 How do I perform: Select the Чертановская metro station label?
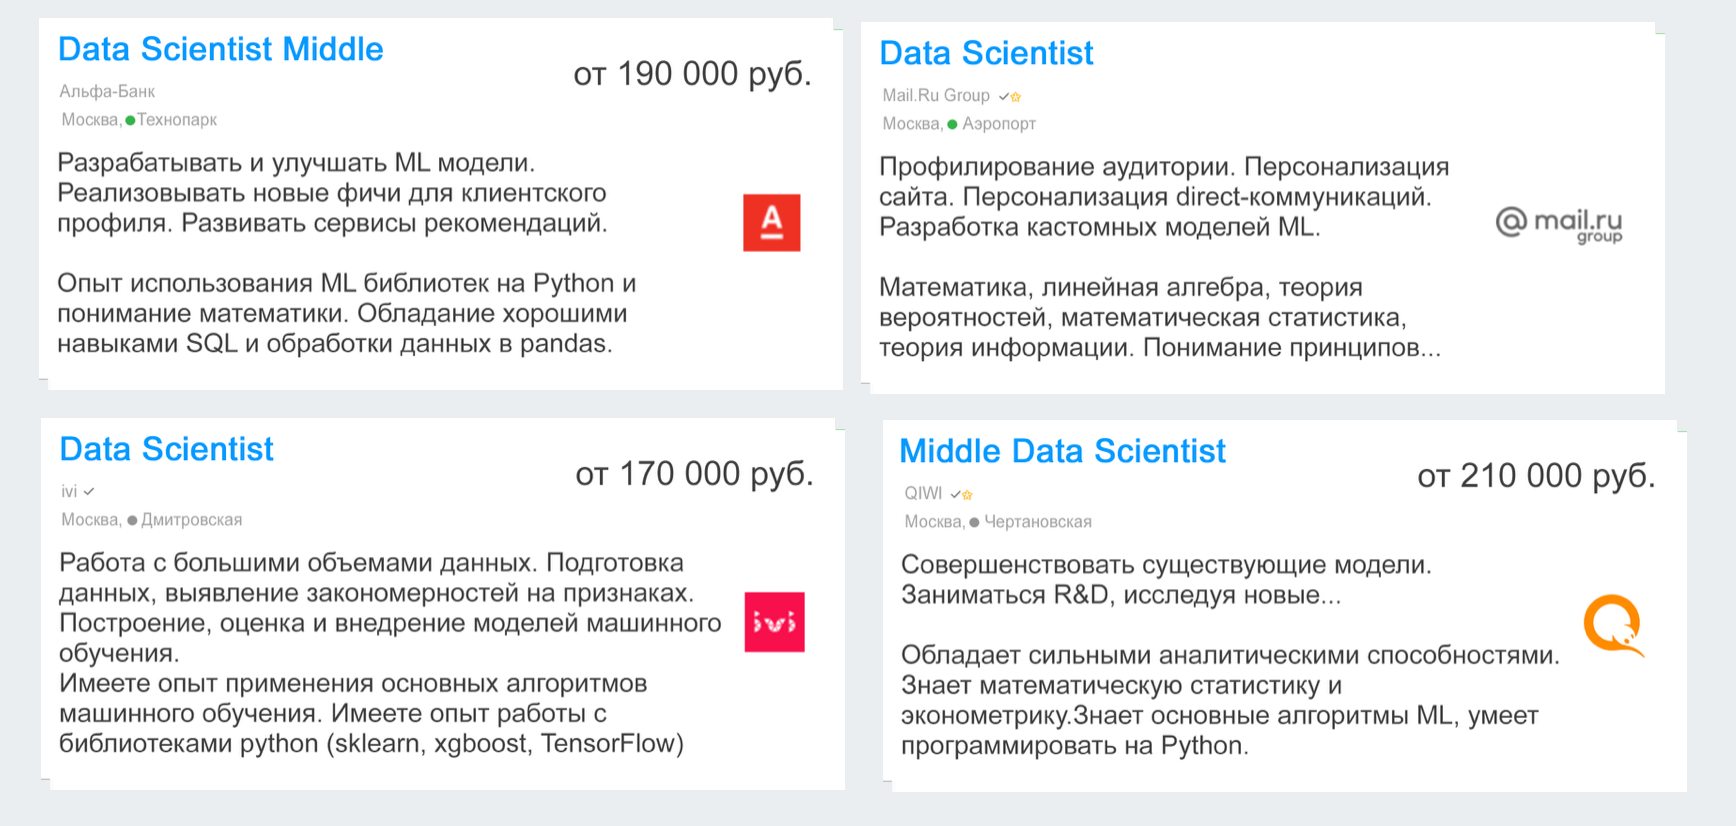[1040, 521]
